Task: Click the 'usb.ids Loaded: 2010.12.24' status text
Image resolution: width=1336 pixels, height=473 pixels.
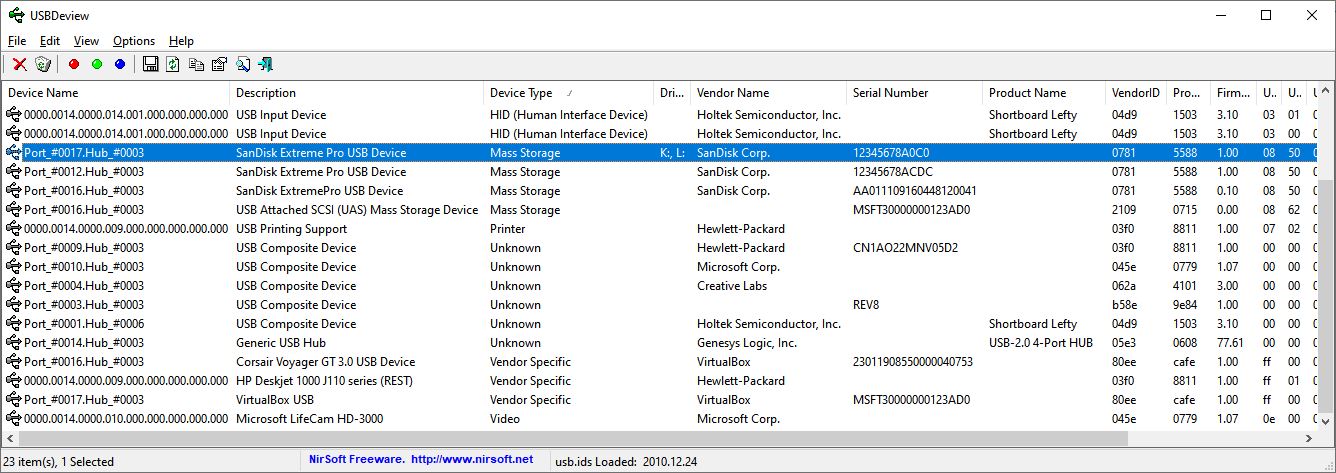Action: click(x=626, y=461)
